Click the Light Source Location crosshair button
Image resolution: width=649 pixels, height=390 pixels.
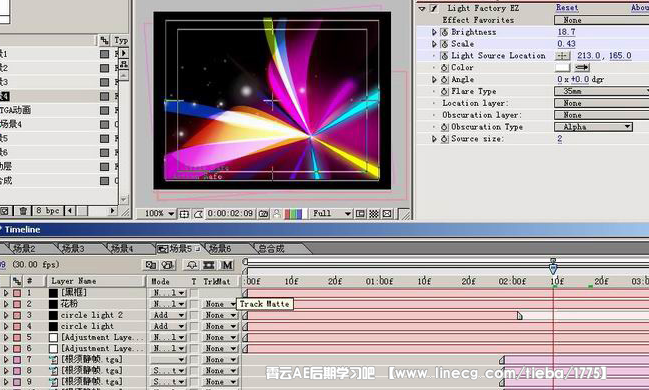coord(562,55)
